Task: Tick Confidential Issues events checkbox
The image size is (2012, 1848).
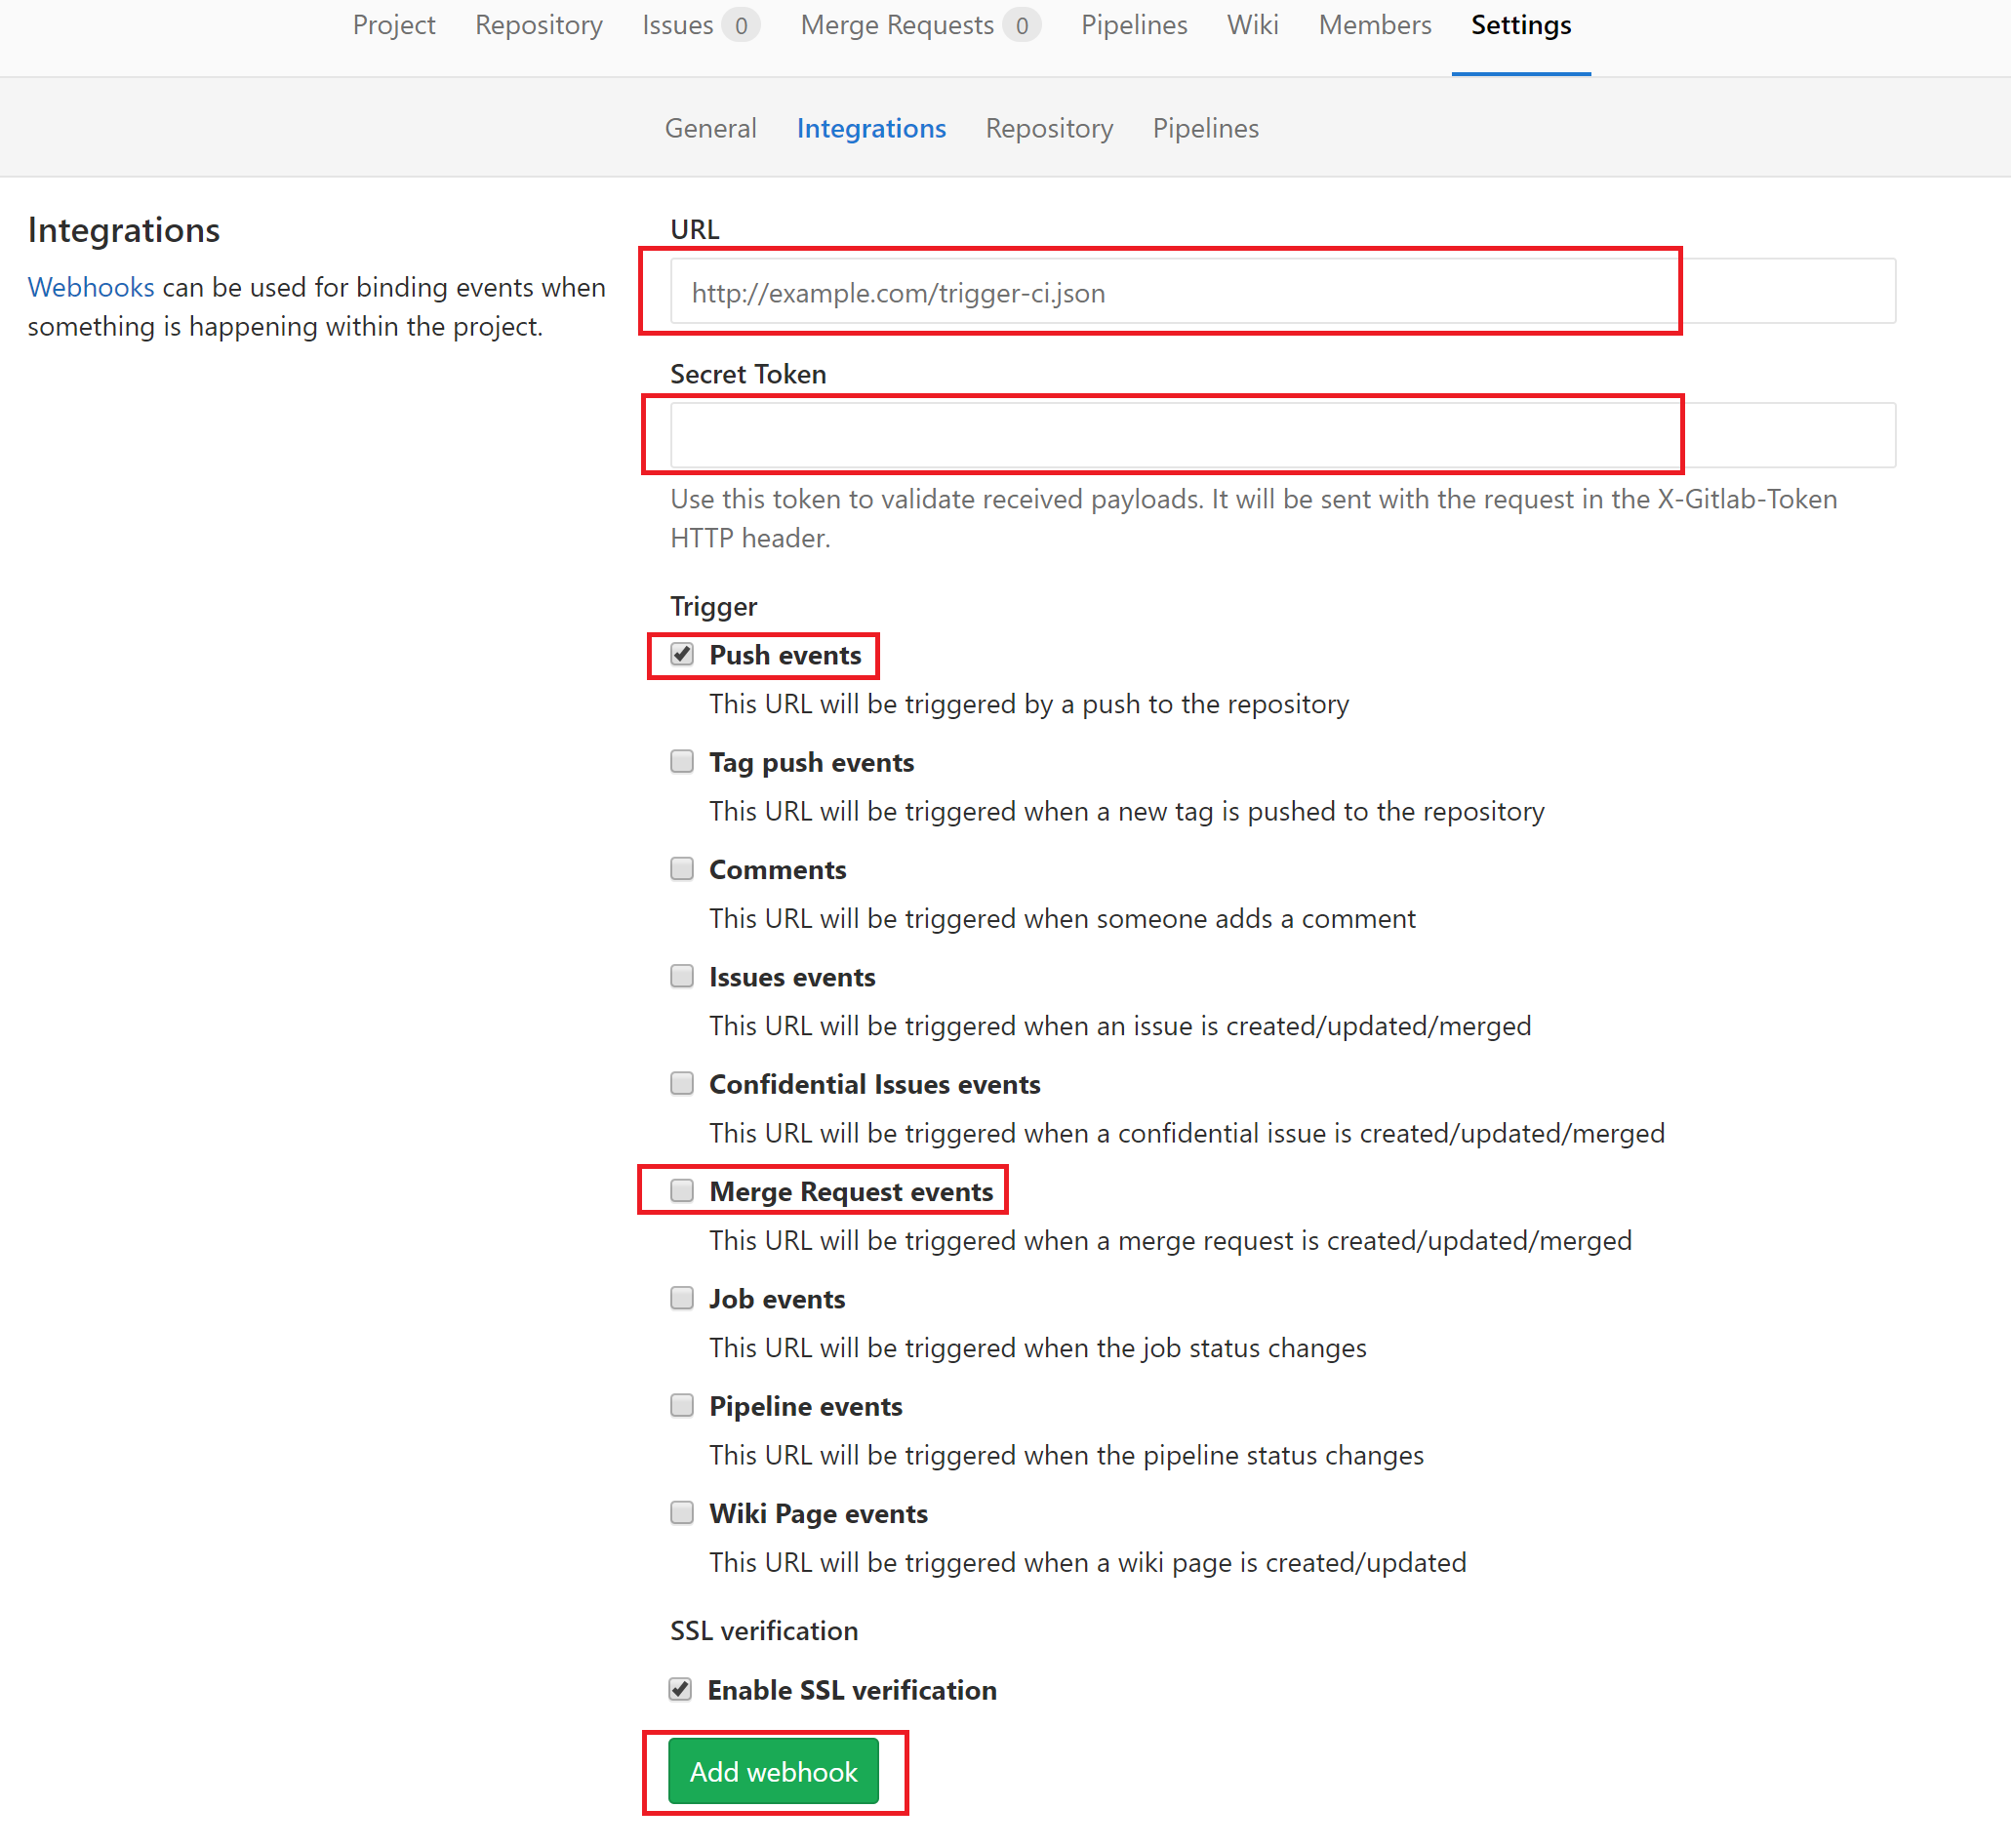Action: [682, 1084]
